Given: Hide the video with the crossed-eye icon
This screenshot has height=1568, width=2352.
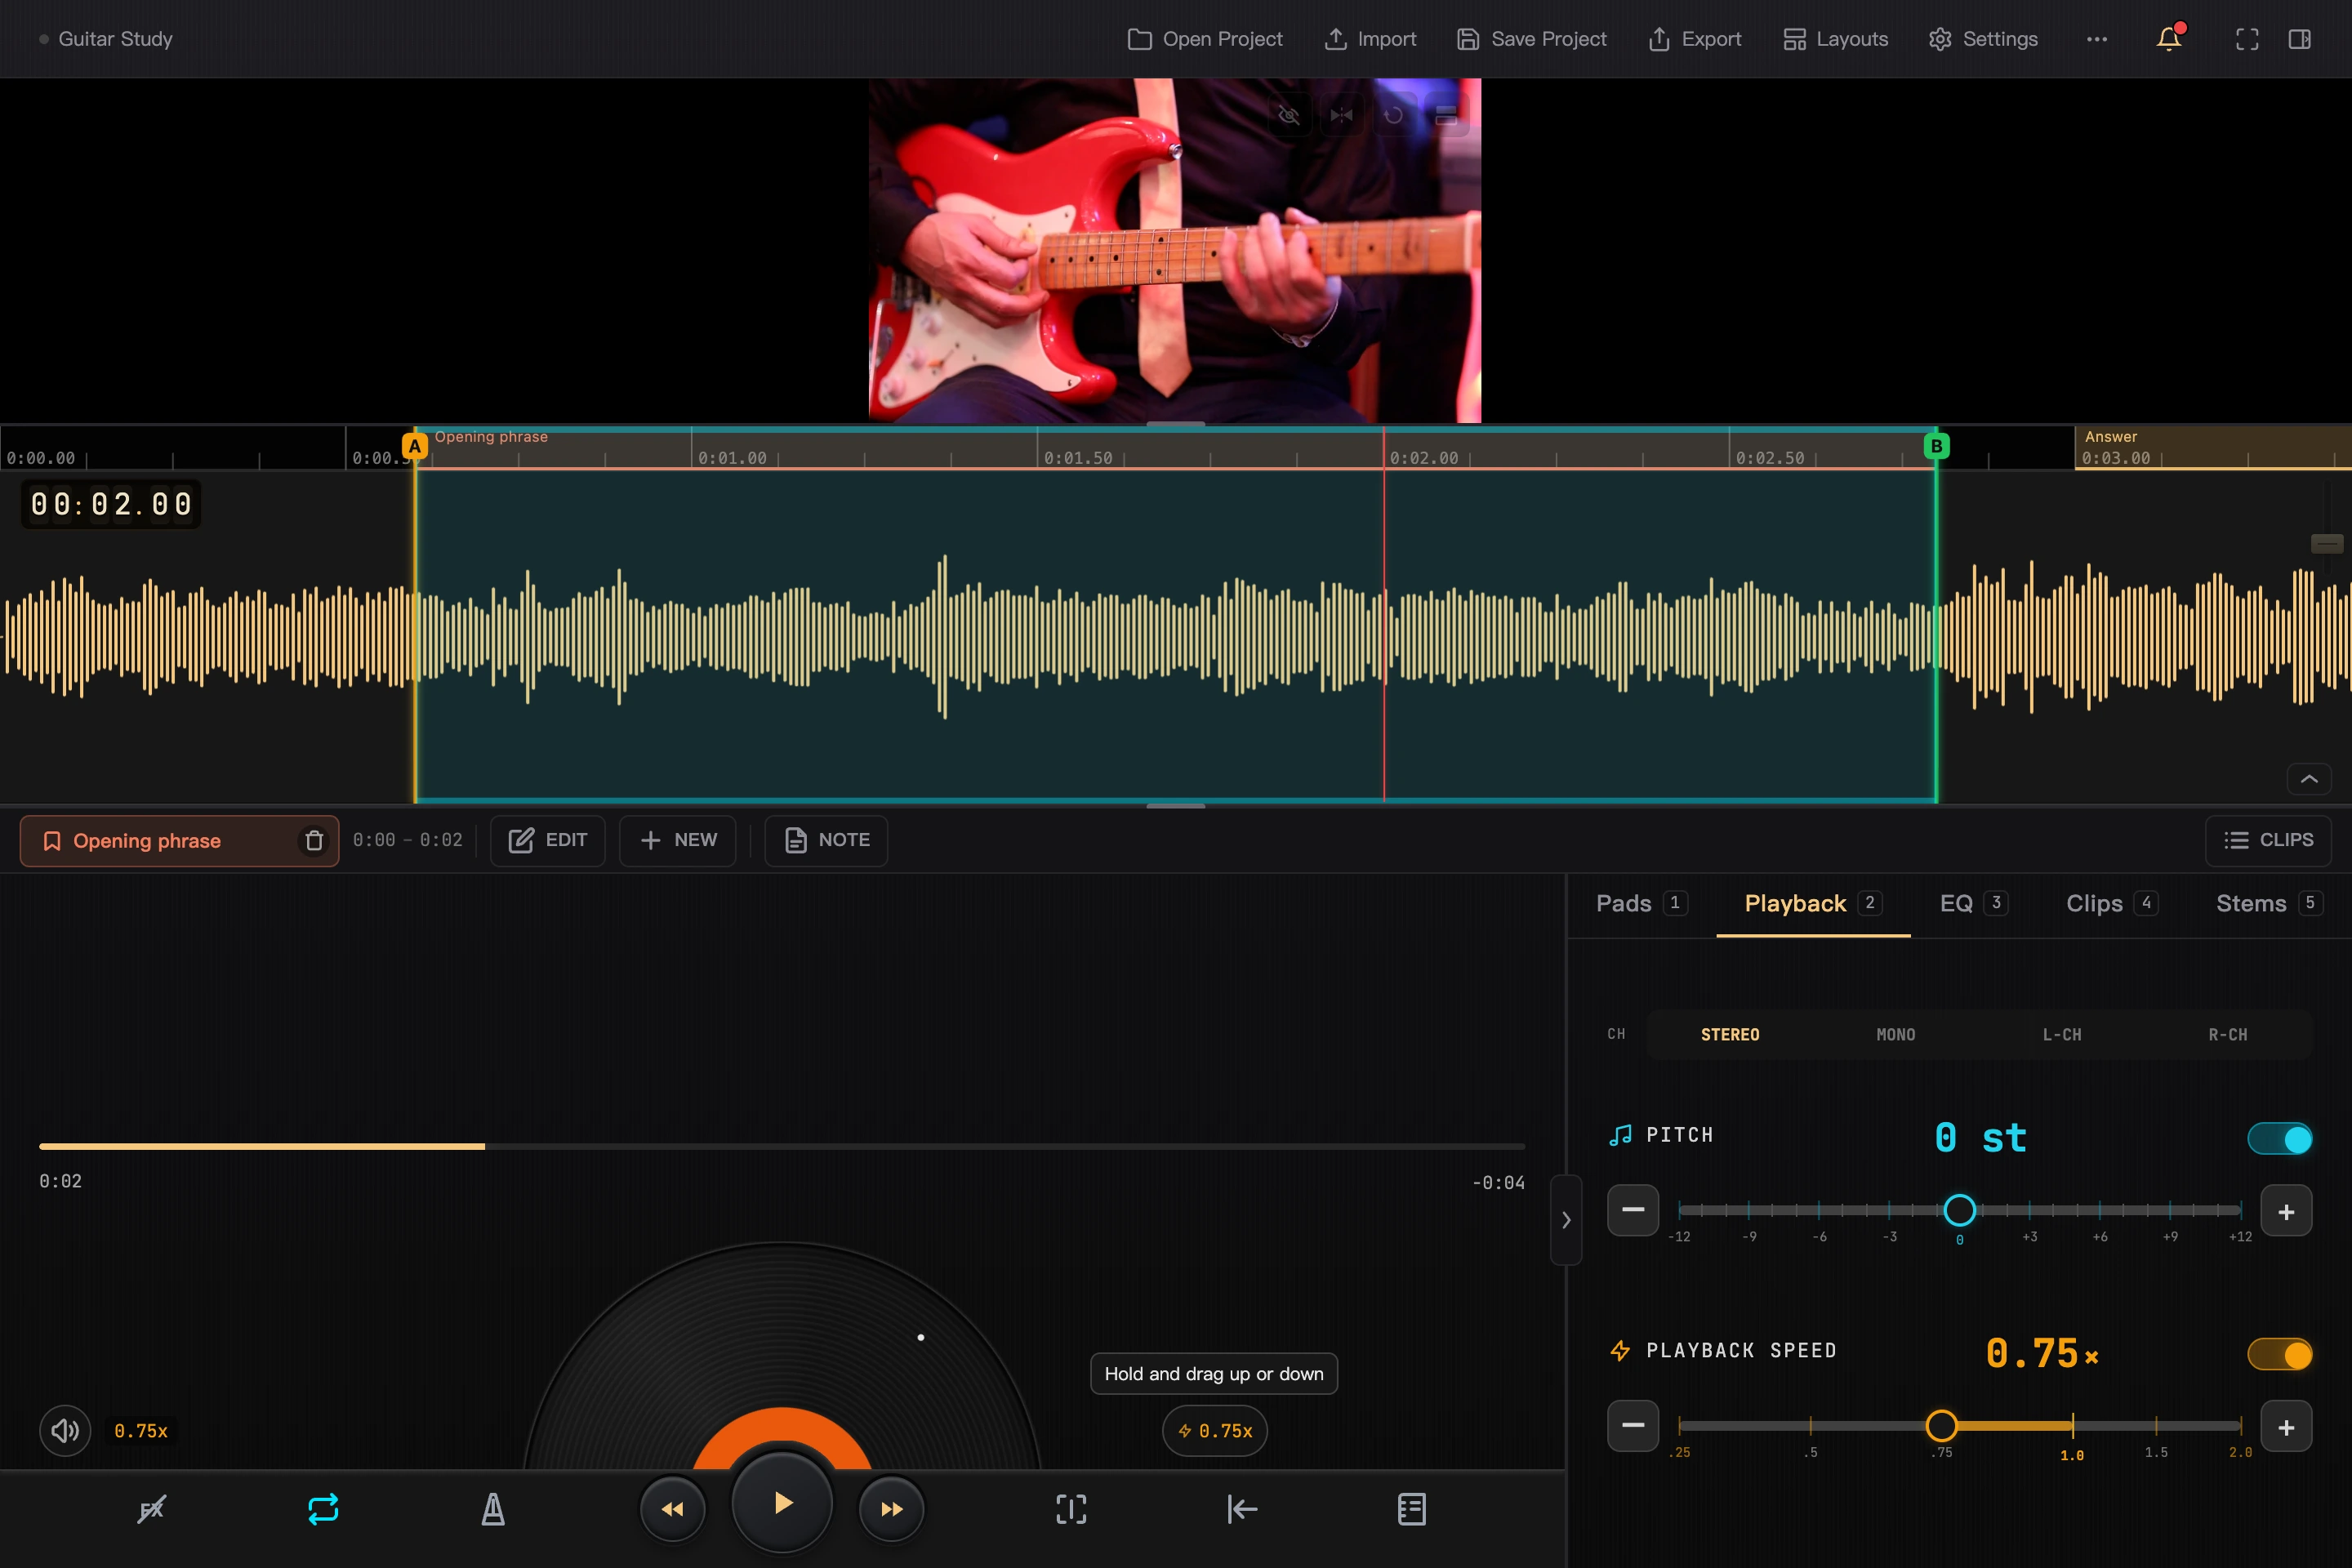Looking at the screenshot, I should (x=1289, y=115).
